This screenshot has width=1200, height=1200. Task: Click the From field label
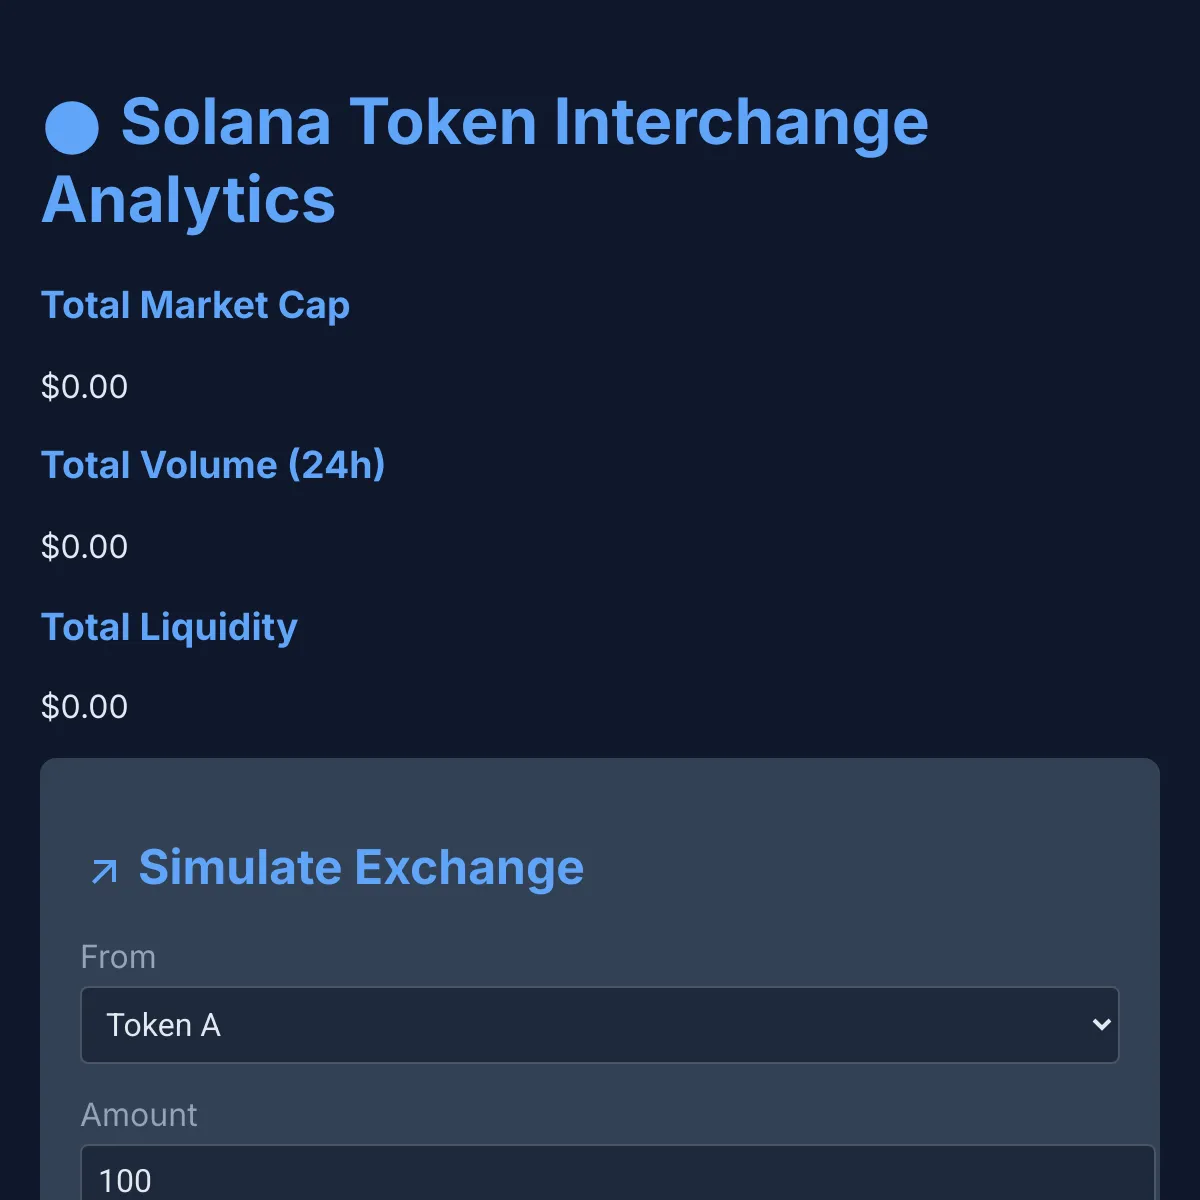[x=118, y=957]
